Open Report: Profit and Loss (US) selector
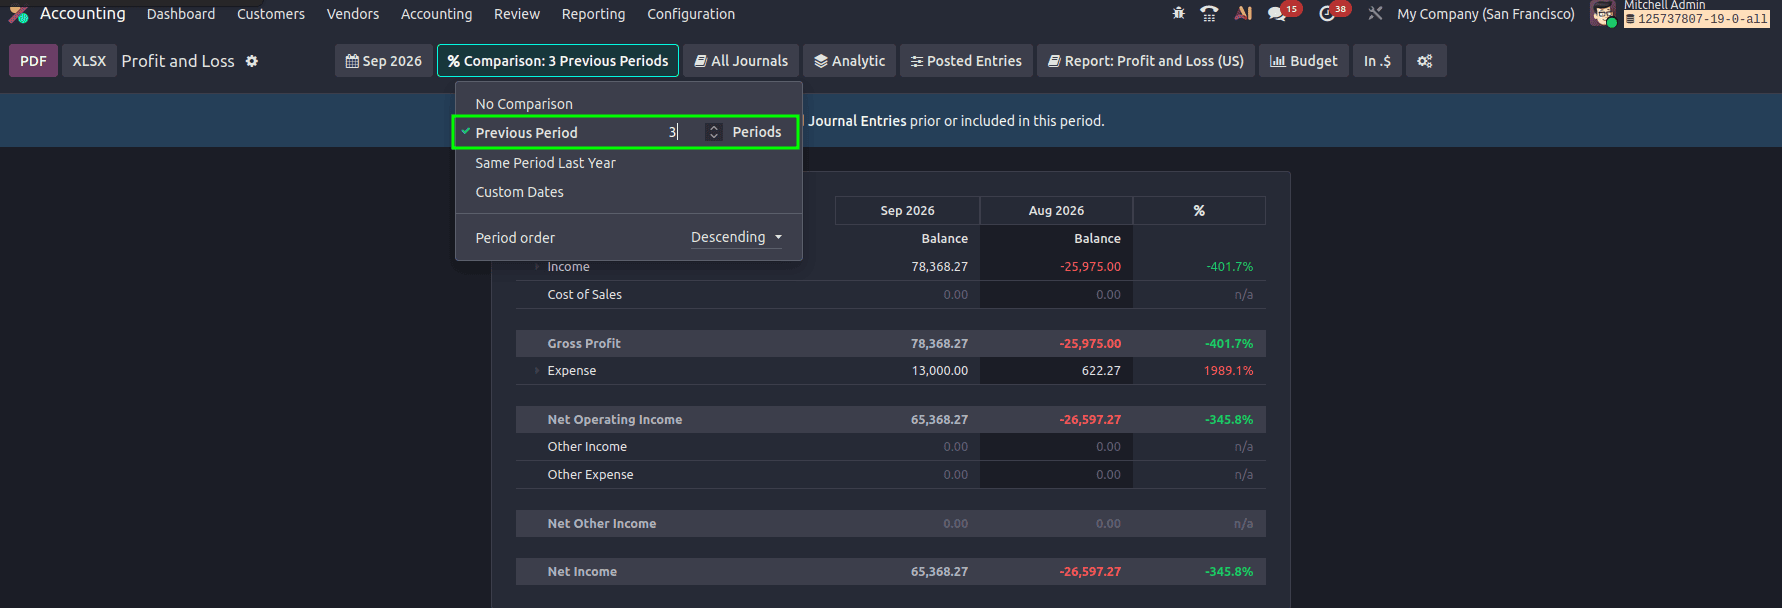 [1146, 61]
